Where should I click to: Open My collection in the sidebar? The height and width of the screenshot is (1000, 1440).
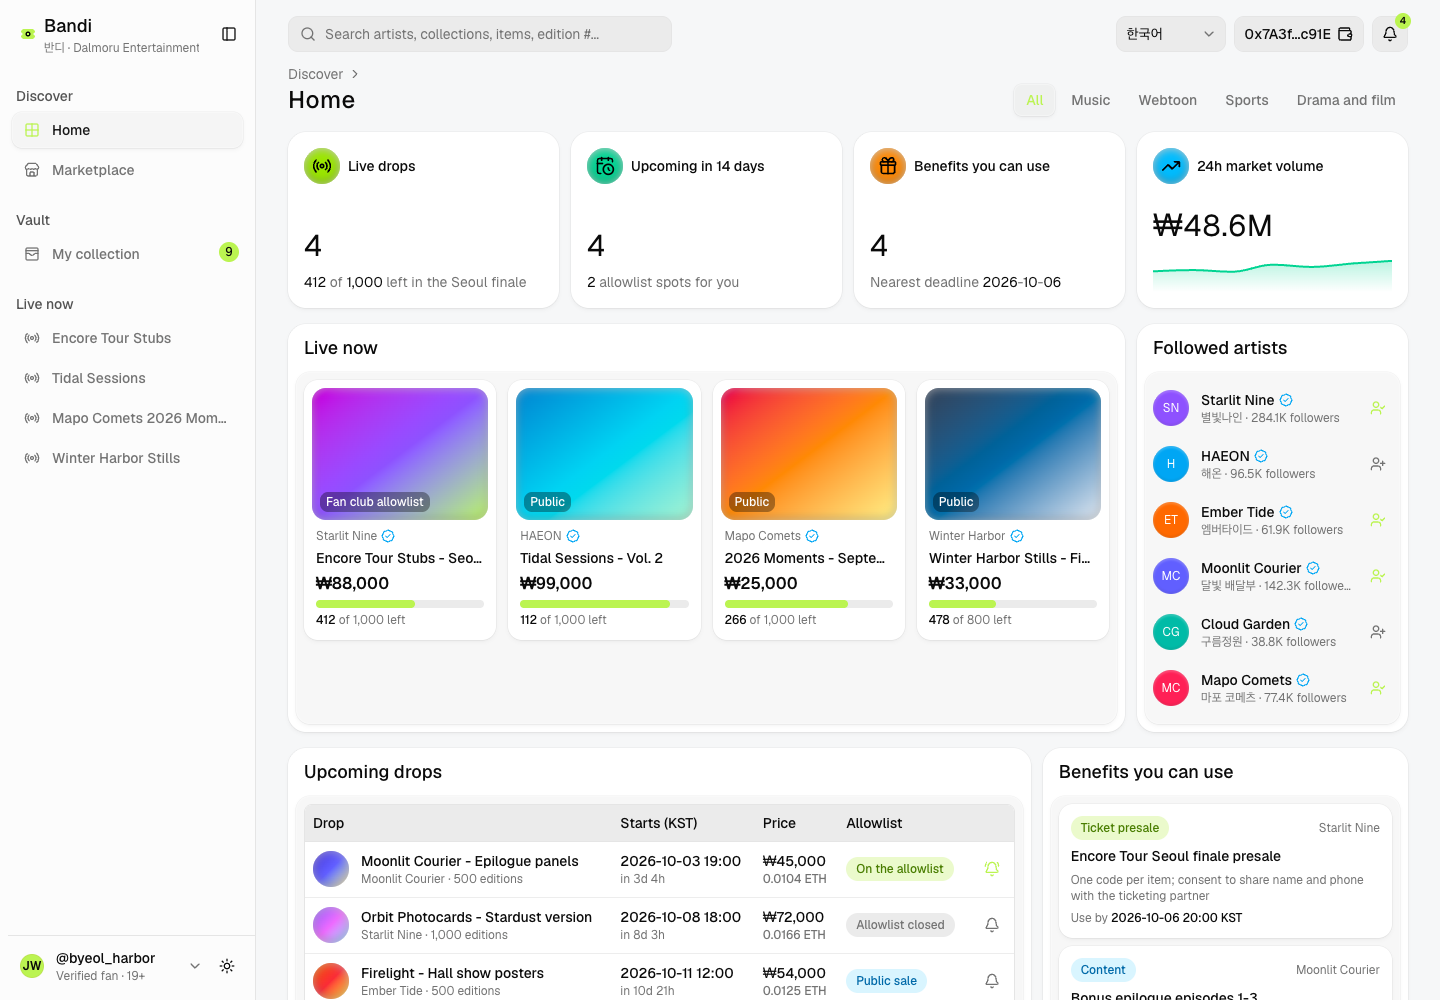(x=127, y=254)
